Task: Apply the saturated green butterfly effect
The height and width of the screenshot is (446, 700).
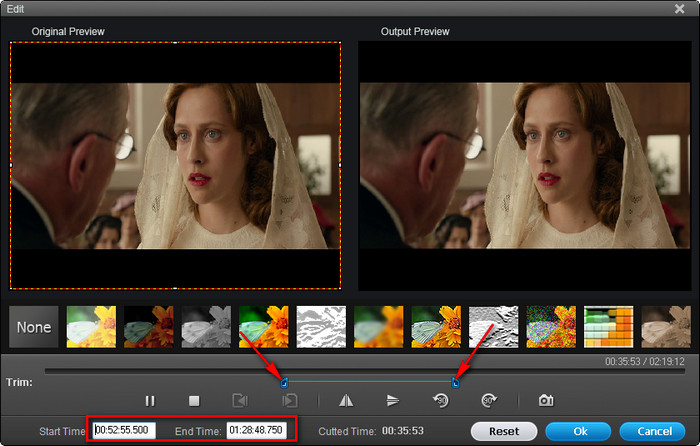Action: coord(264,327)
